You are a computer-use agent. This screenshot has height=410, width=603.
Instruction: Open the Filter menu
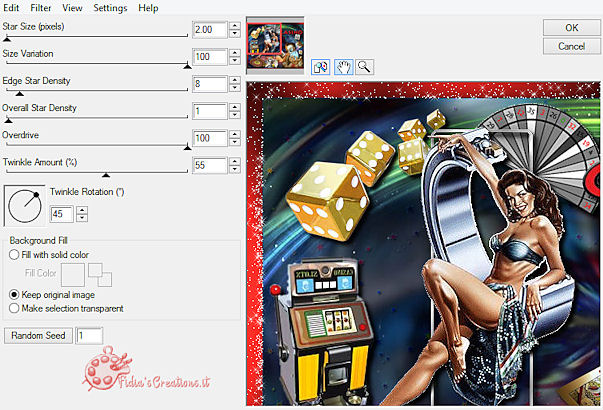(41, 8)
